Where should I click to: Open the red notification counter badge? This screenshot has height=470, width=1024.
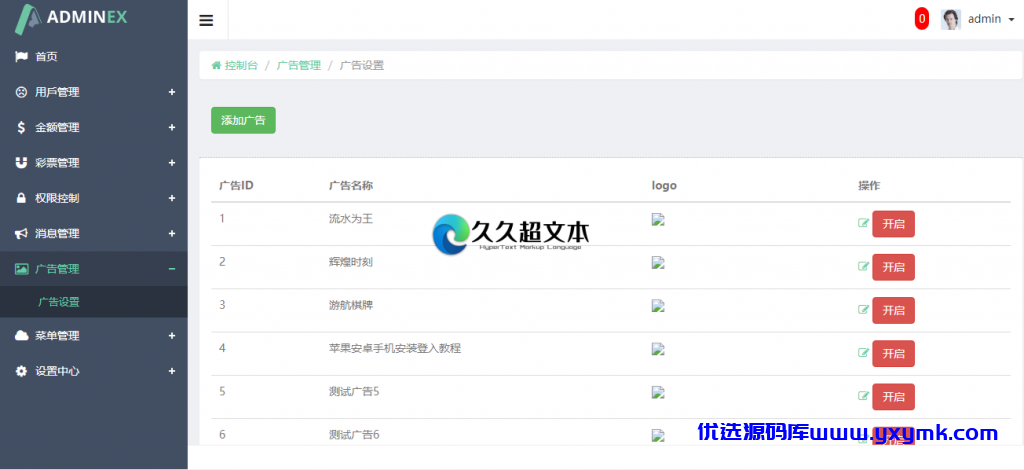[921, 19]
